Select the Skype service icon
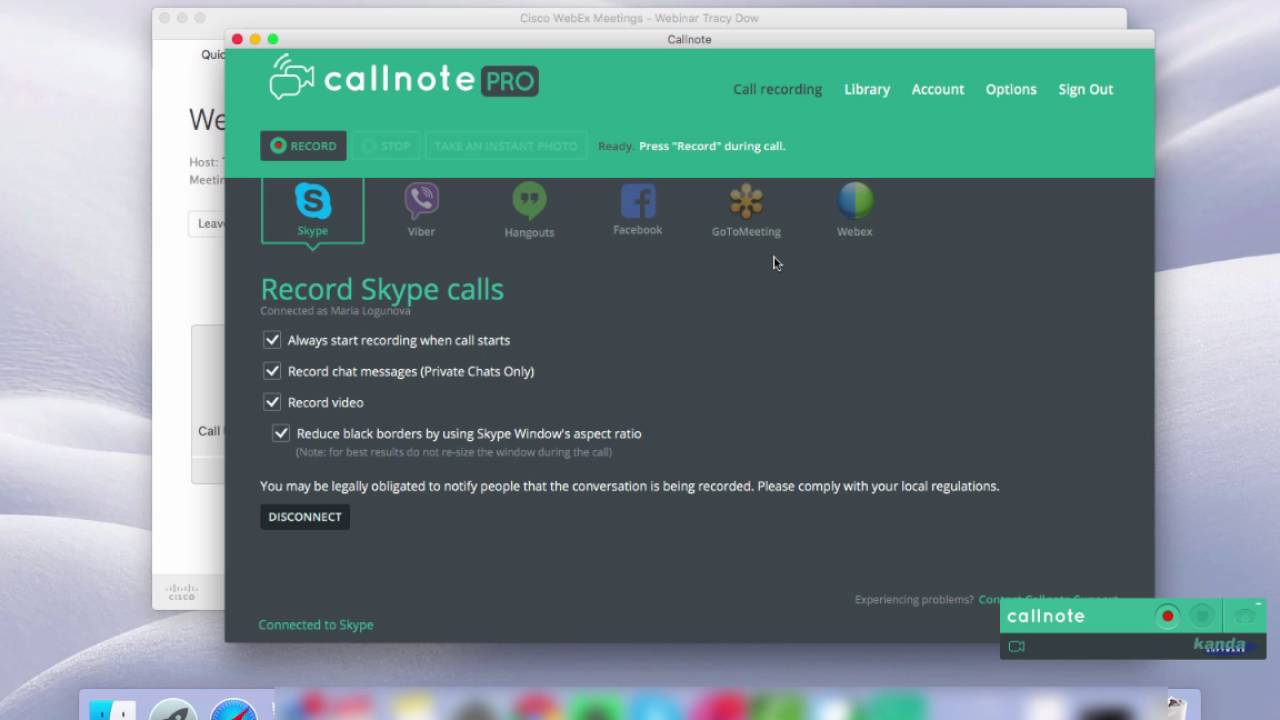Image resolution: width=1280 pixels, height=720 pixels. [312, 210]
